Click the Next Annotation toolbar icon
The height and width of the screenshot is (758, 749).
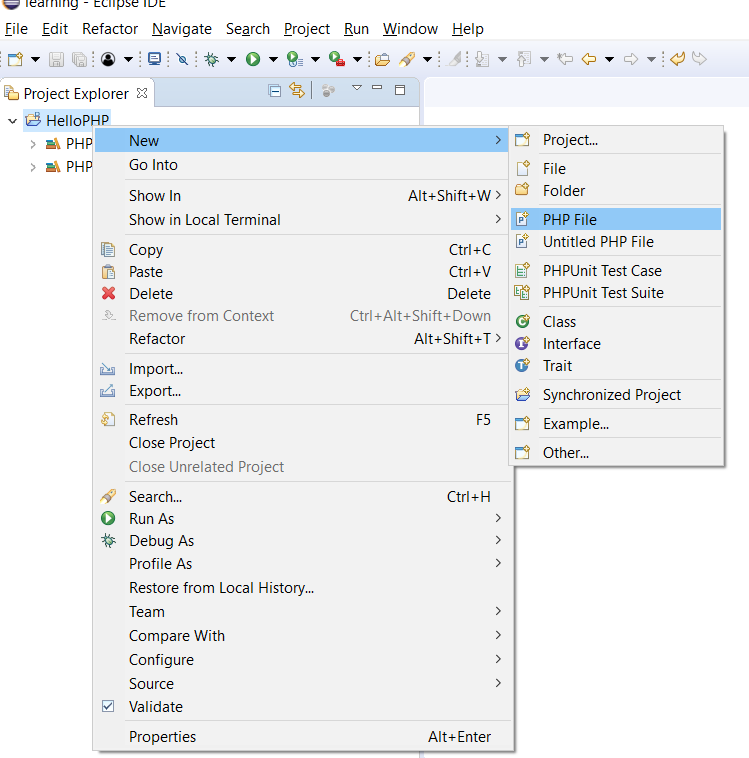point(482,59)
